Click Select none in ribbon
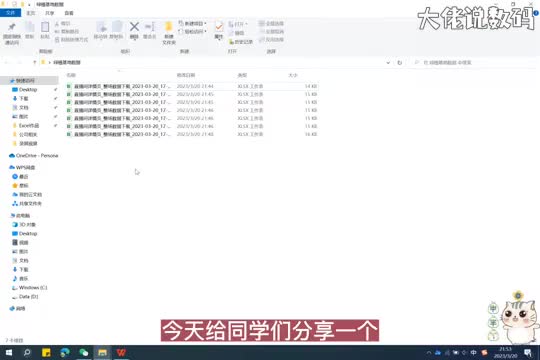 click(x=271, y=31)
